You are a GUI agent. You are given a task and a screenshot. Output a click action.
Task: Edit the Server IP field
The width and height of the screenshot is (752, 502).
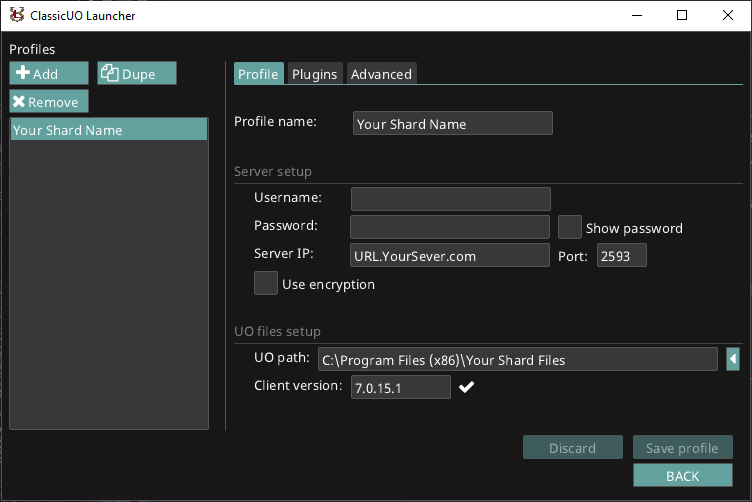point(450,255)
